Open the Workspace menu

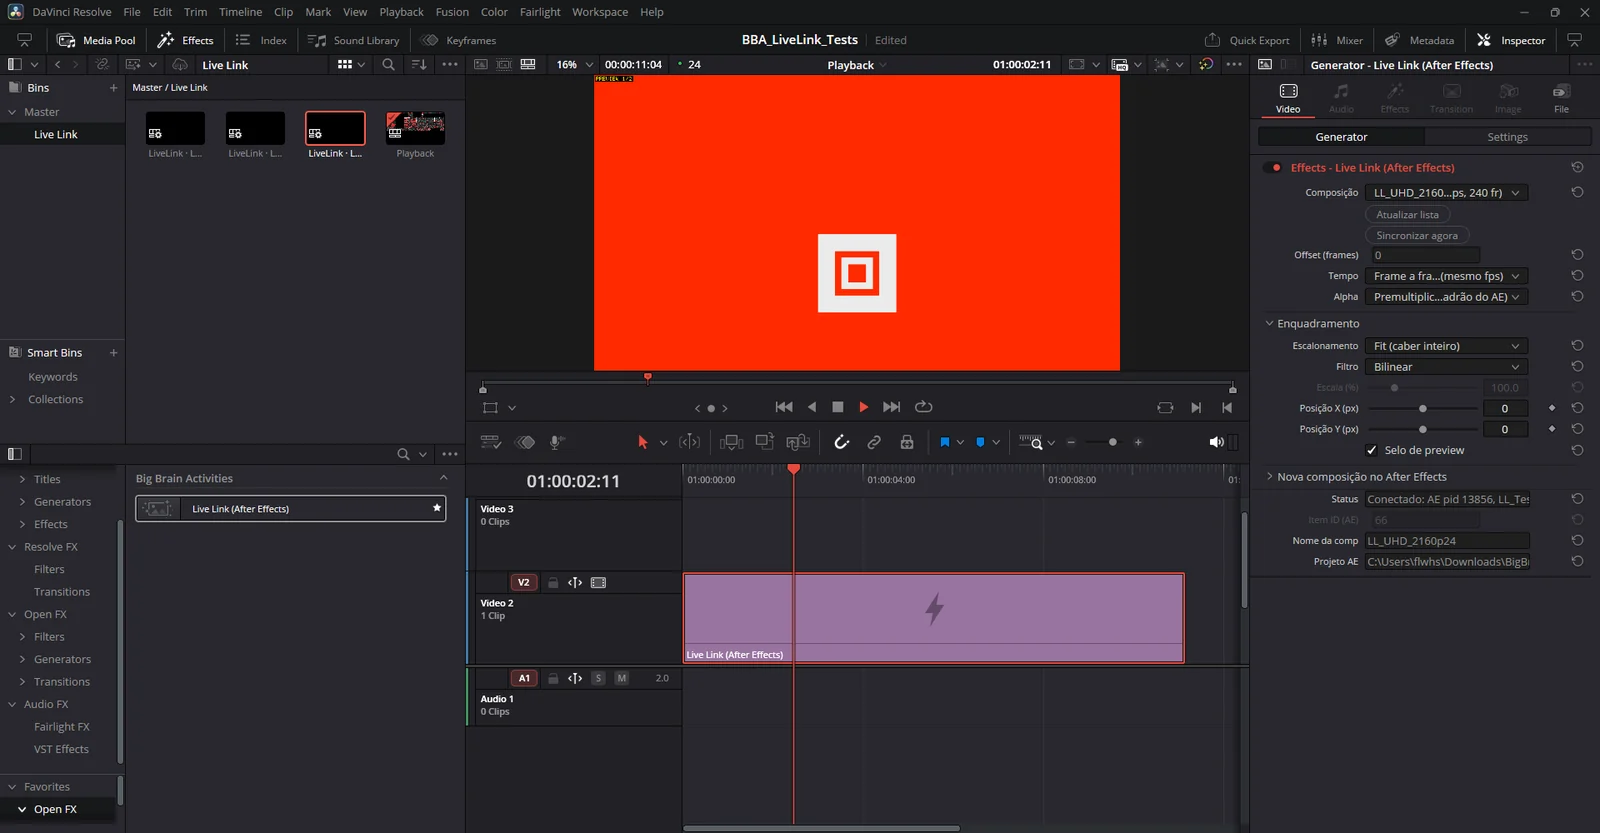pos(600,12)
